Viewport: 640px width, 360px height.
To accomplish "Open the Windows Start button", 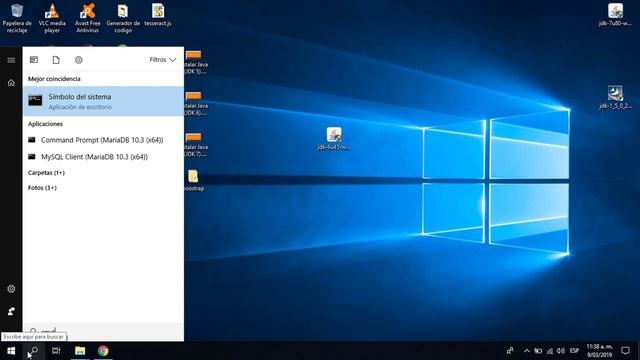I will tap(11, 351).
